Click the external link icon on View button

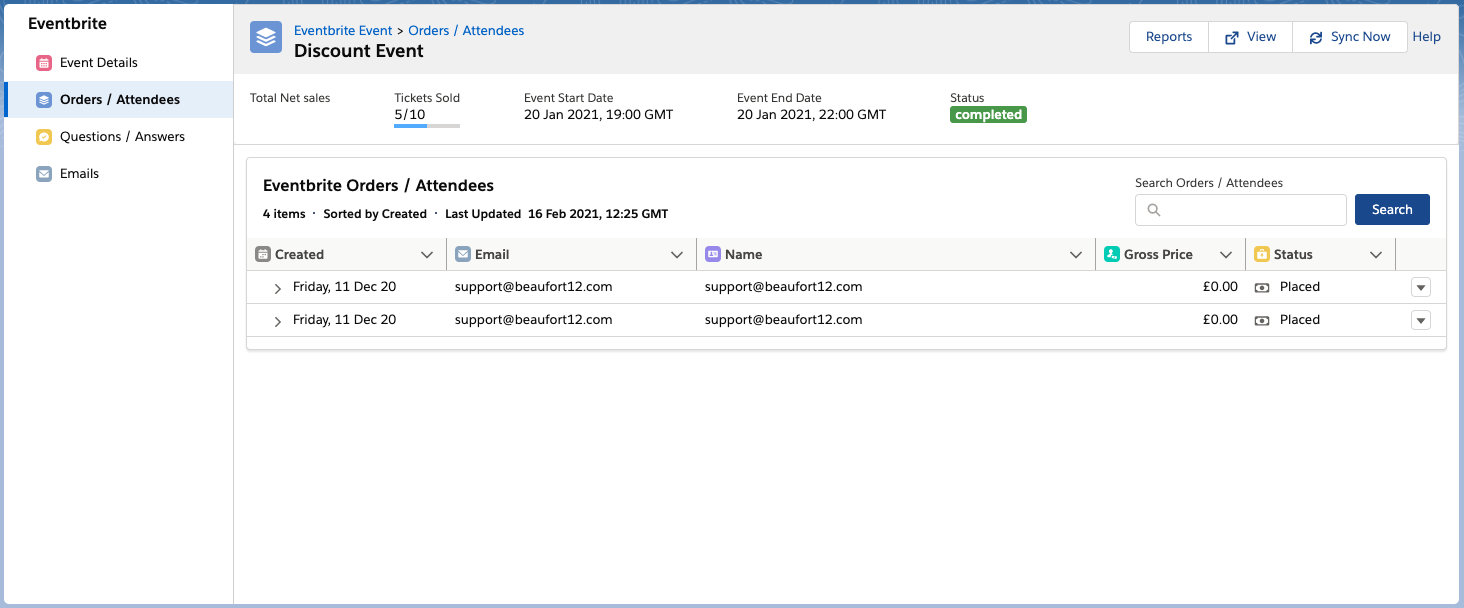1232,37
